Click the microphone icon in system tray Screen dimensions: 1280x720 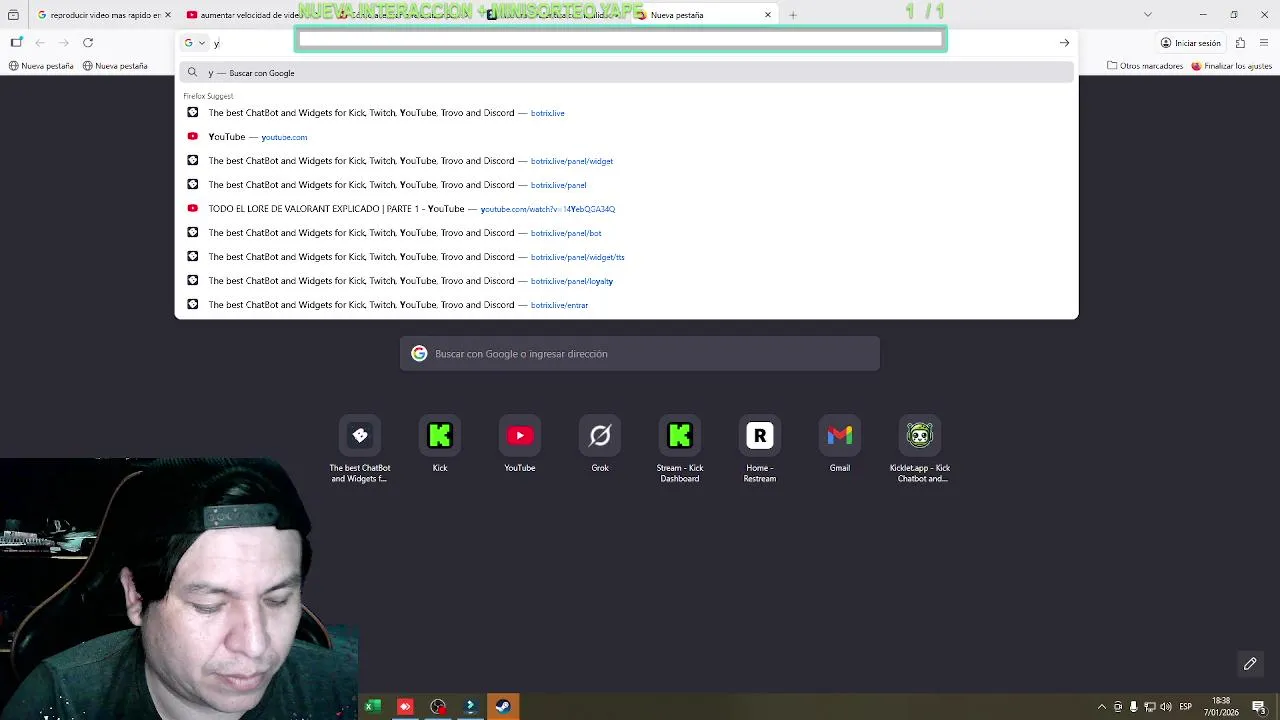click(1134, 707)
